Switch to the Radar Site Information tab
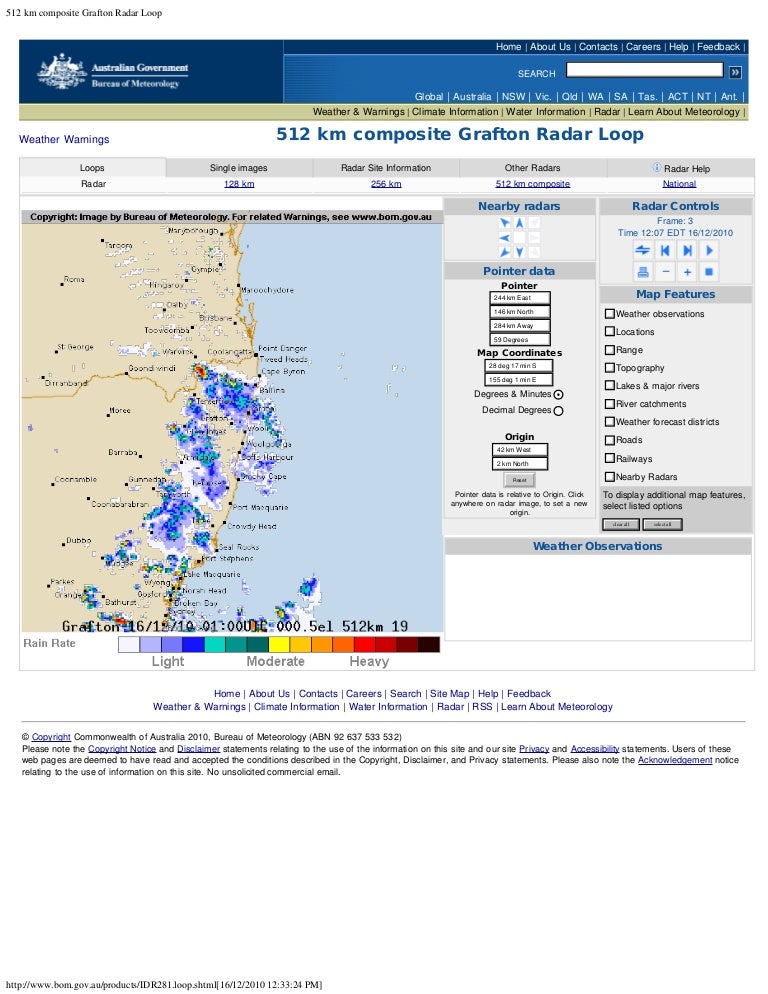 coord(386,168)
